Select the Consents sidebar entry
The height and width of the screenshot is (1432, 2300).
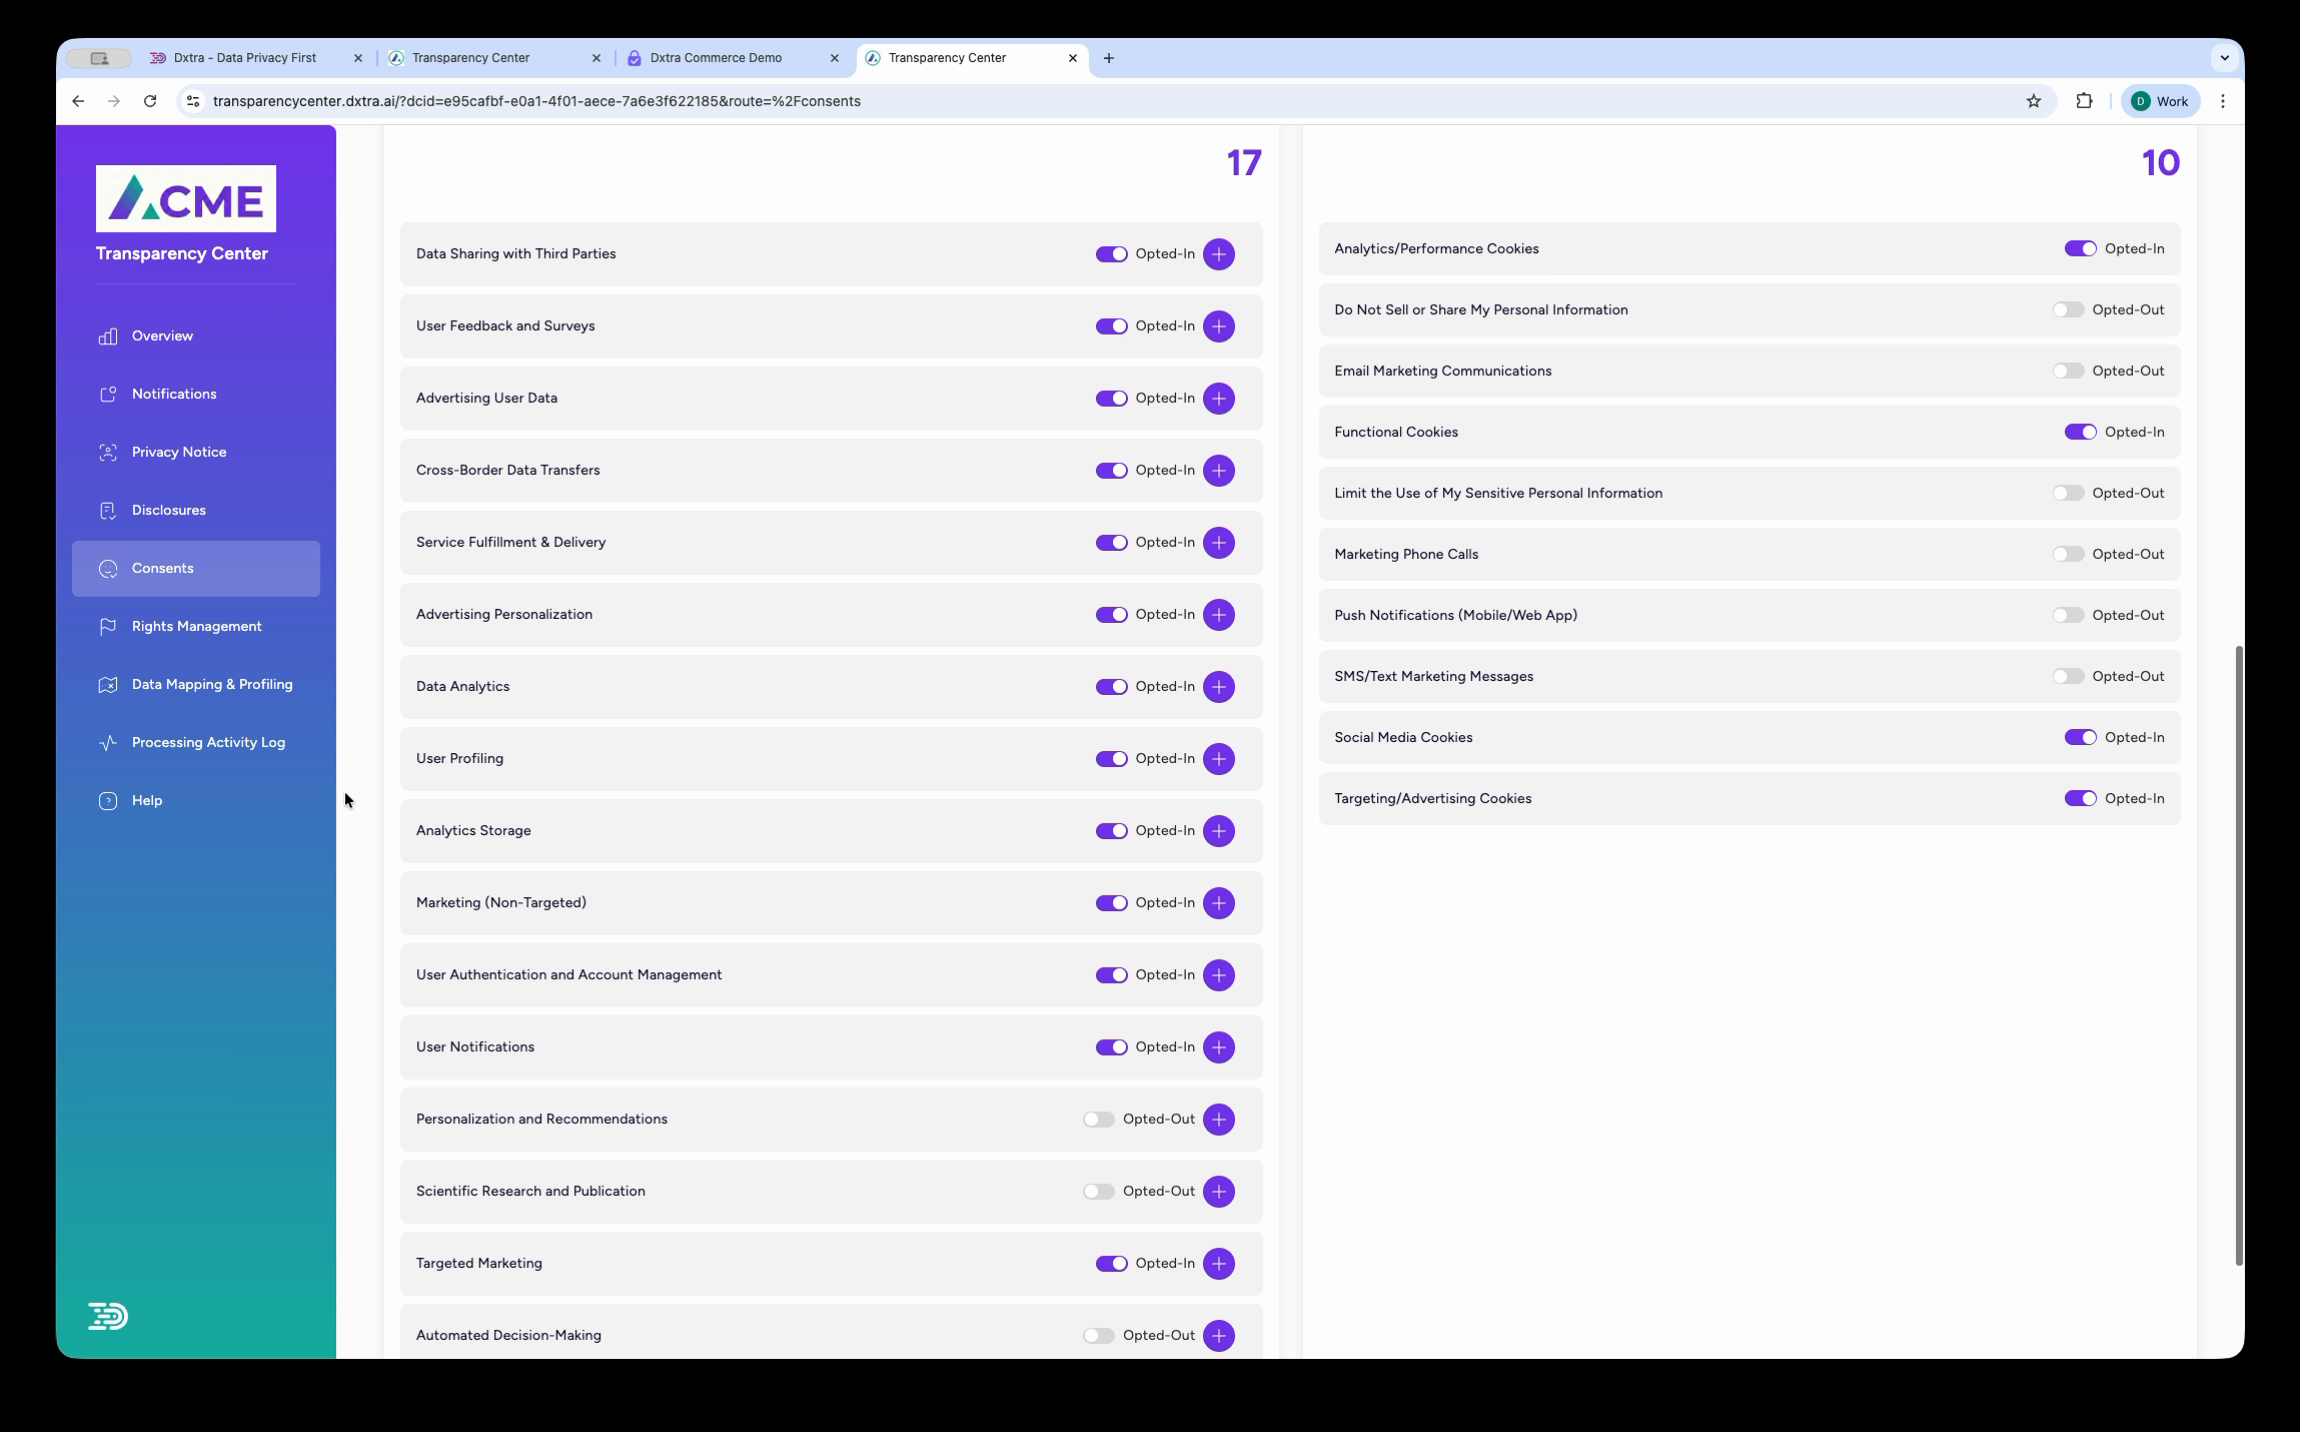(x=162, y=568)
